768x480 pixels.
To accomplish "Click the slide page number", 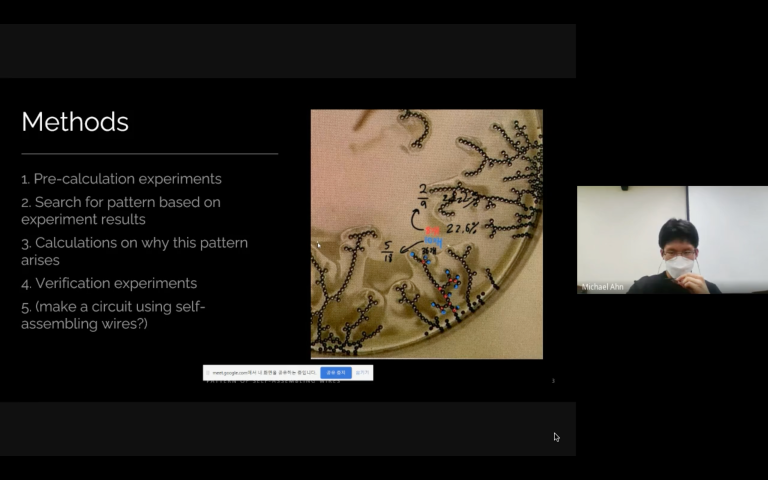I will tap(553, 380).
